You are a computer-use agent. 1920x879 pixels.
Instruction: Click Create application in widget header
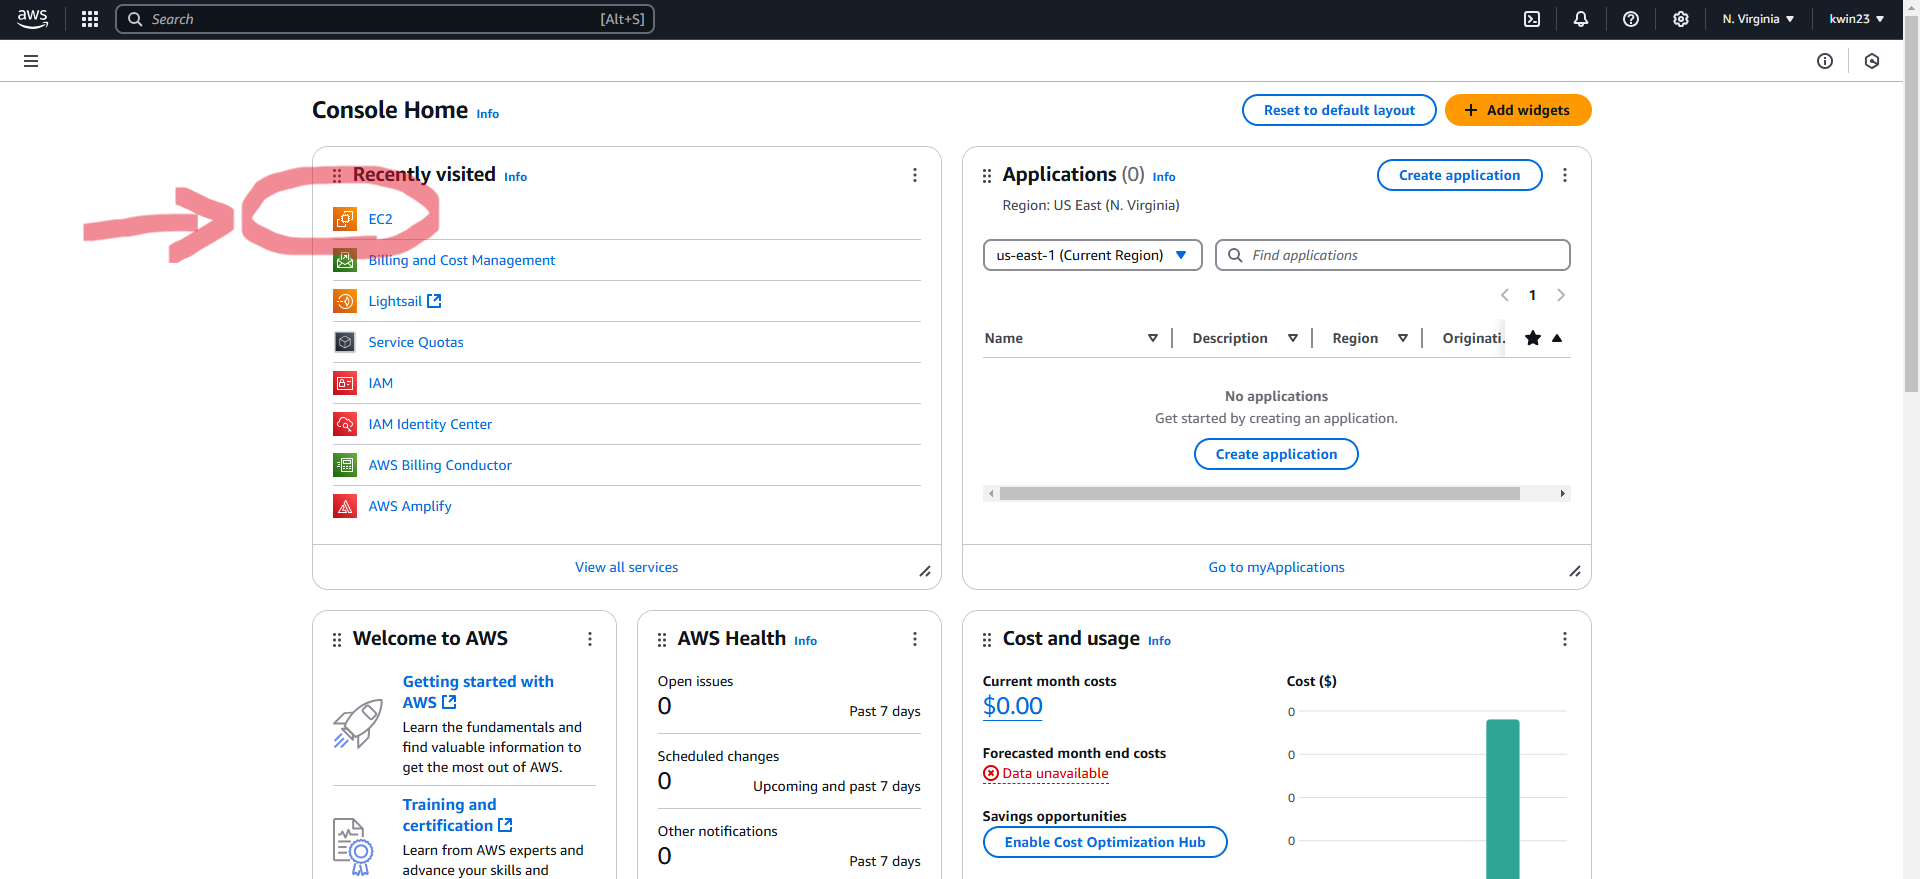point(1459,175)
